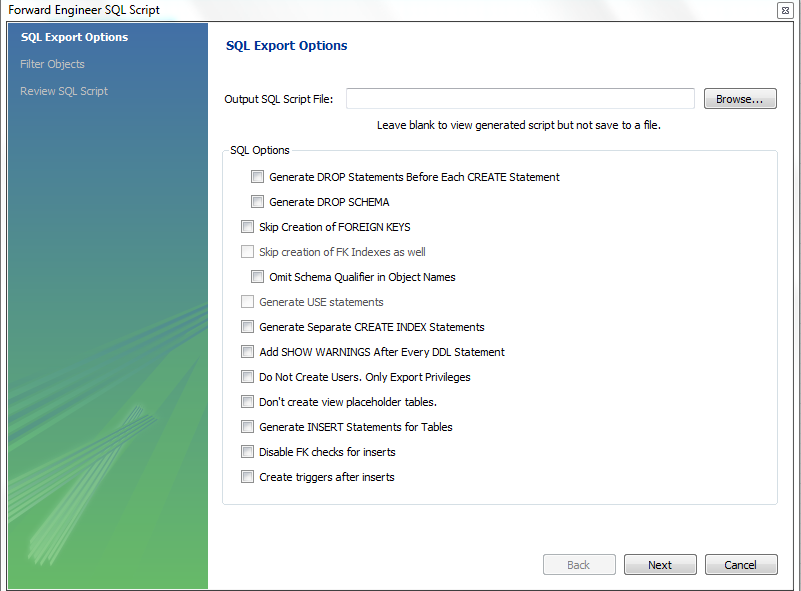Close the Forward Engineer SQL Script dialog

(x=785, y=10)
